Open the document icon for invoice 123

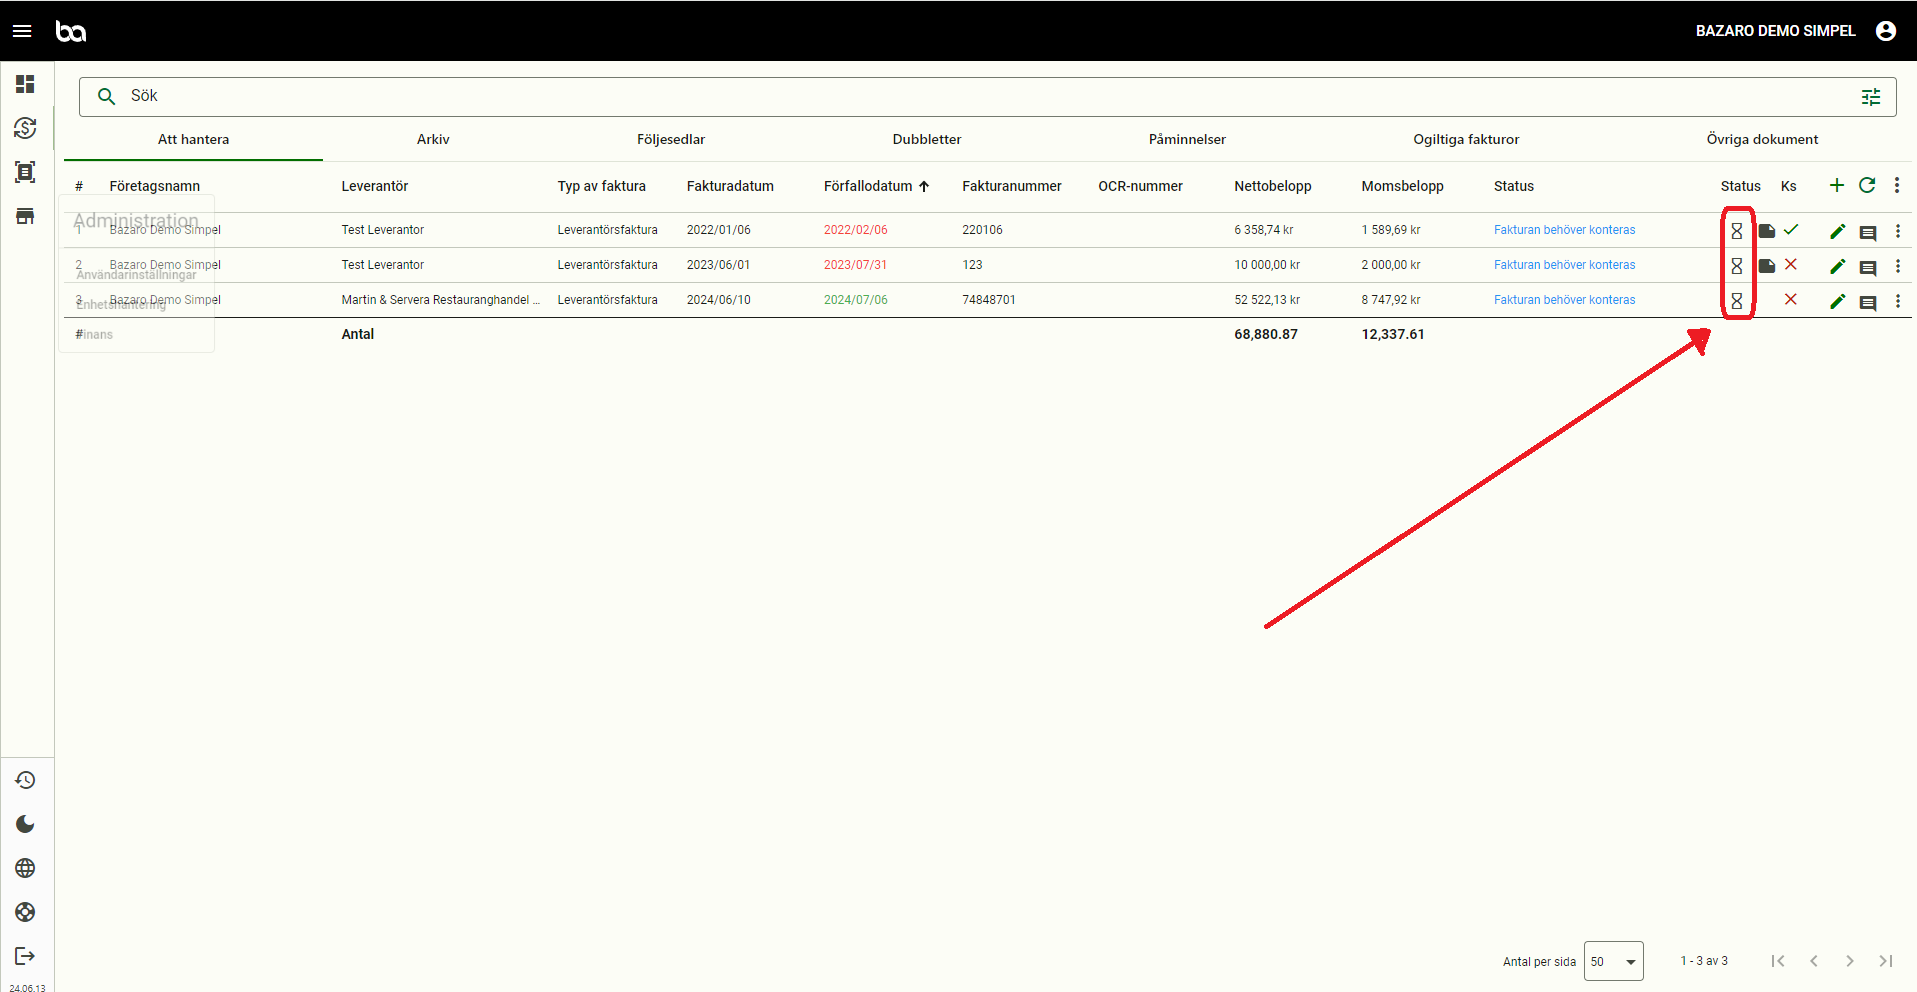click(1767, 266)
